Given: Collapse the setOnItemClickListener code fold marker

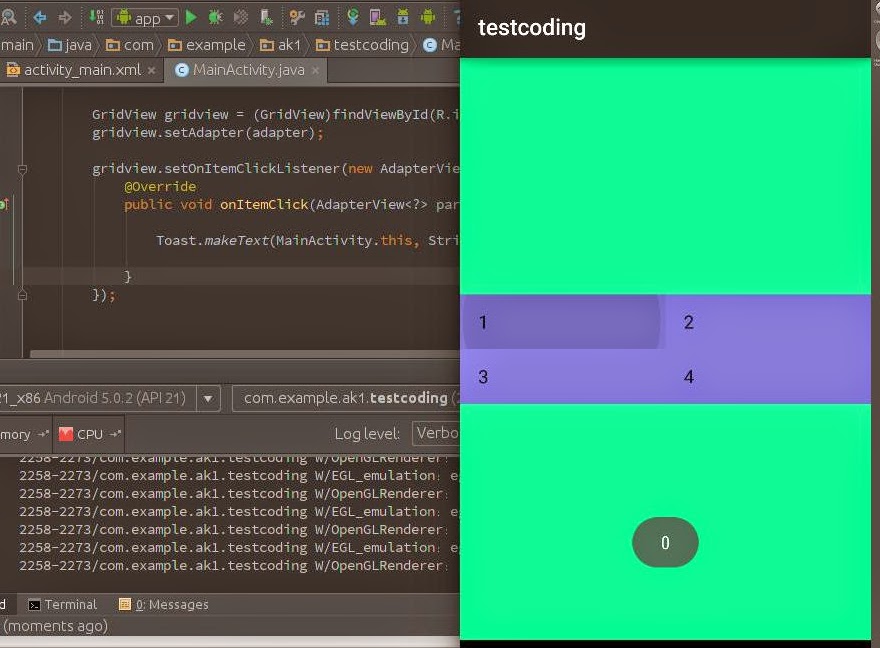Looking at the screenshot, I should coord(22,169).
